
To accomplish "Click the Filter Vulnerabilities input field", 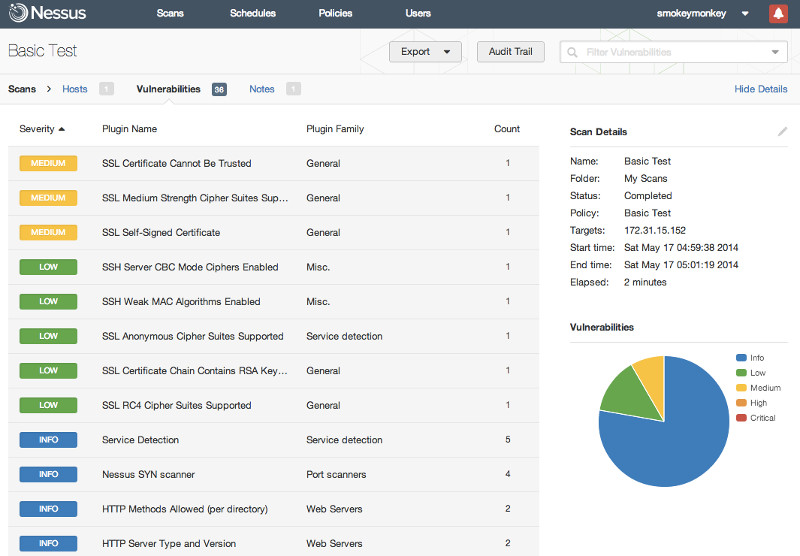I will 673,52.
